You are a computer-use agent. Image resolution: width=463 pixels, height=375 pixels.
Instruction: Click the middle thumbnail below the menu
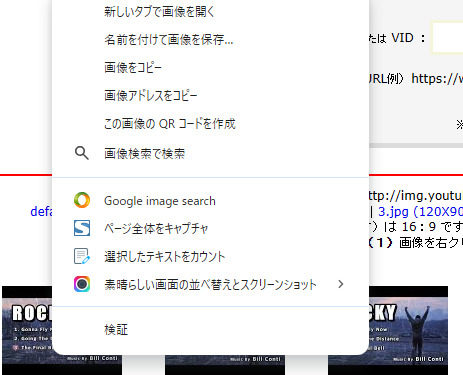coord(225,365)
